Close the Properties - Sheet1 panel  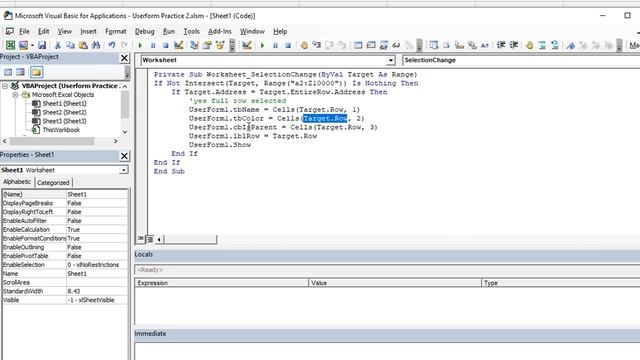[x=124, y=156]
